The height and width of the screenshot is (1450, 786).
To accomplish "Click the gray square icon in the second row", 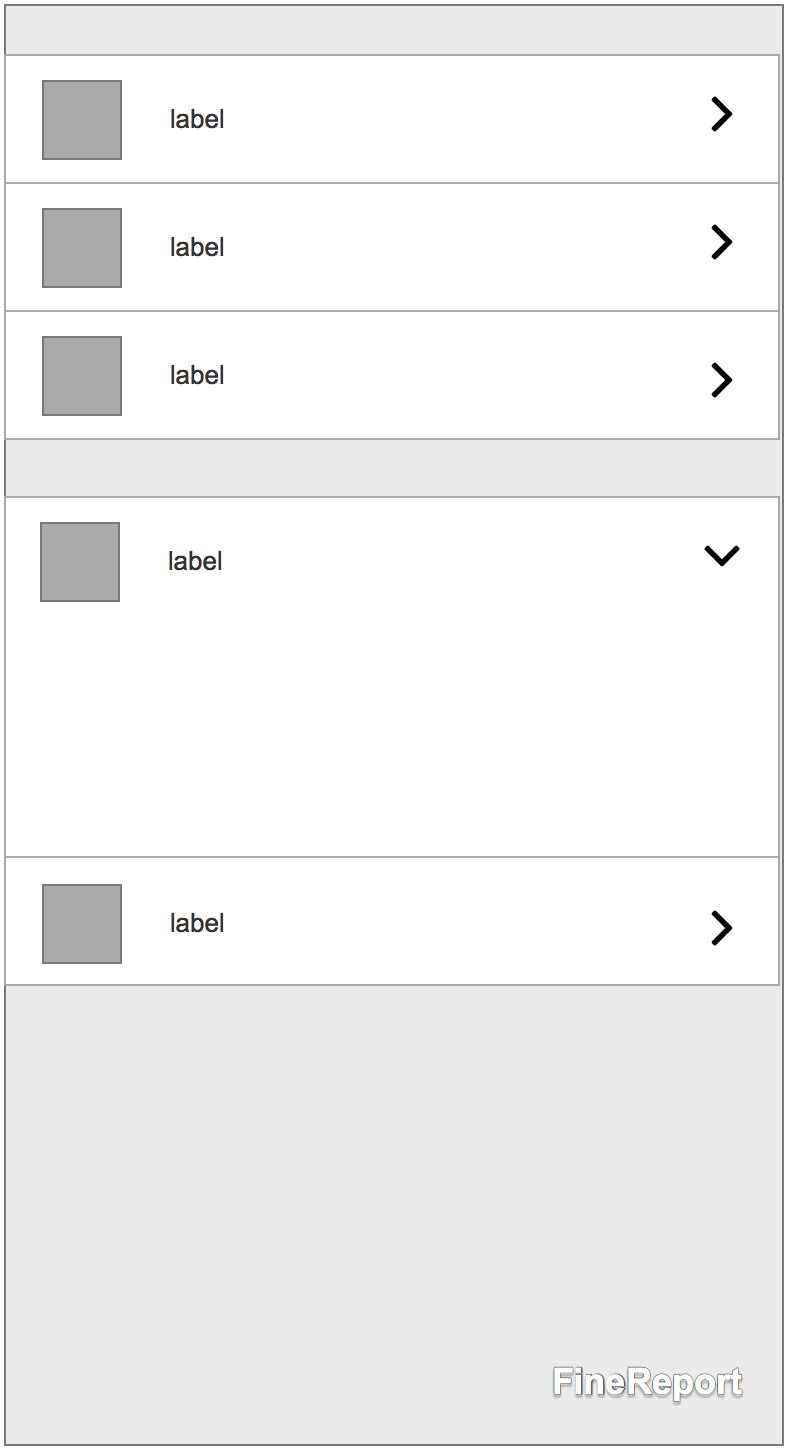I will (x=82, y=248).
